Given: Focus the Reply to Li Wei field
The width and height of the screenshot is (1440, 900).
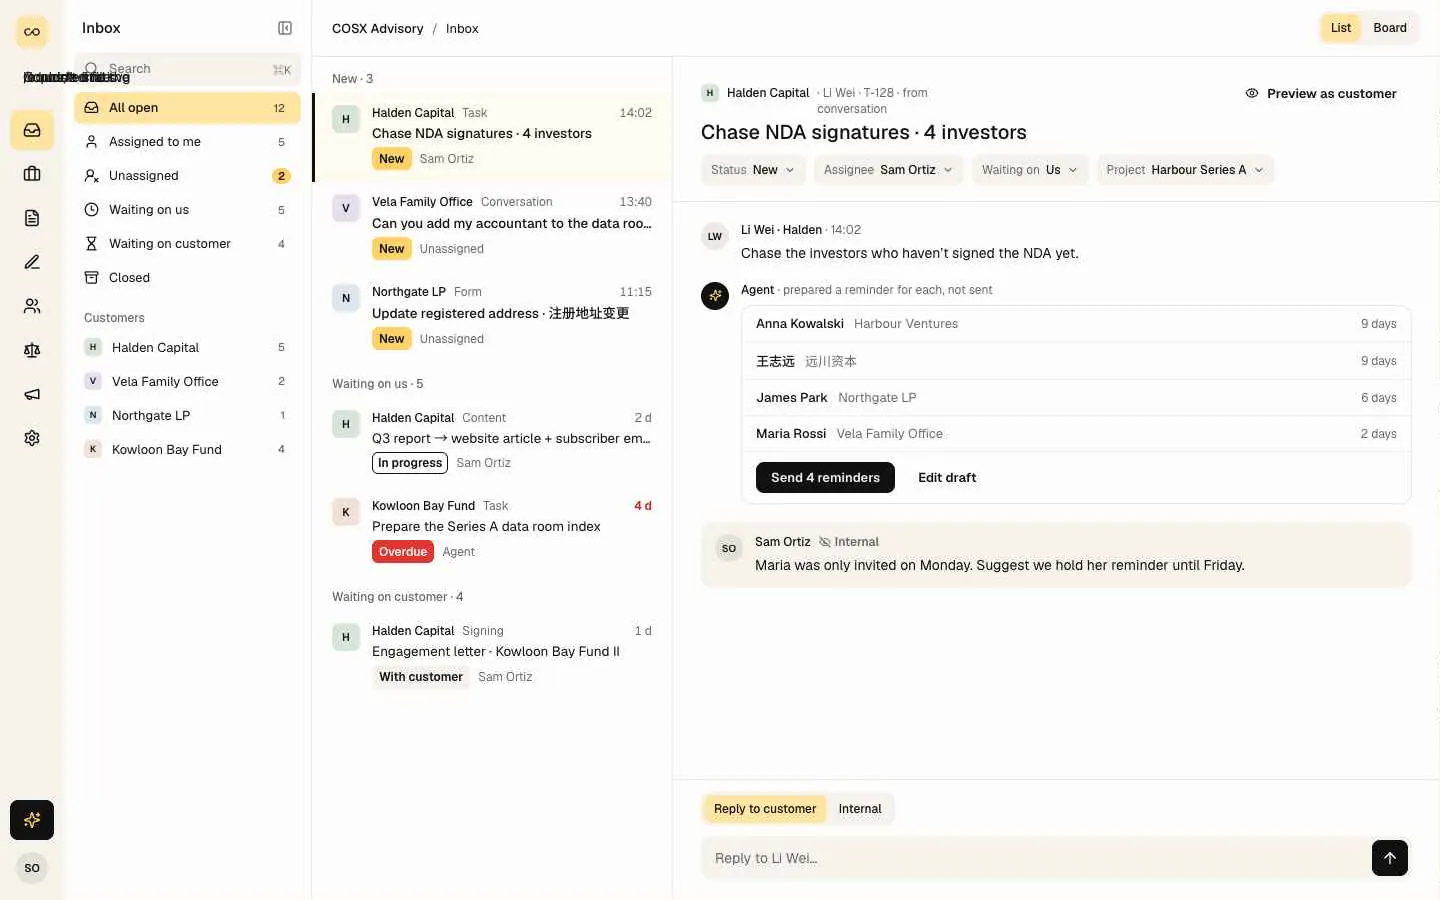Looking at the screenshot, I should point(1036,858).
